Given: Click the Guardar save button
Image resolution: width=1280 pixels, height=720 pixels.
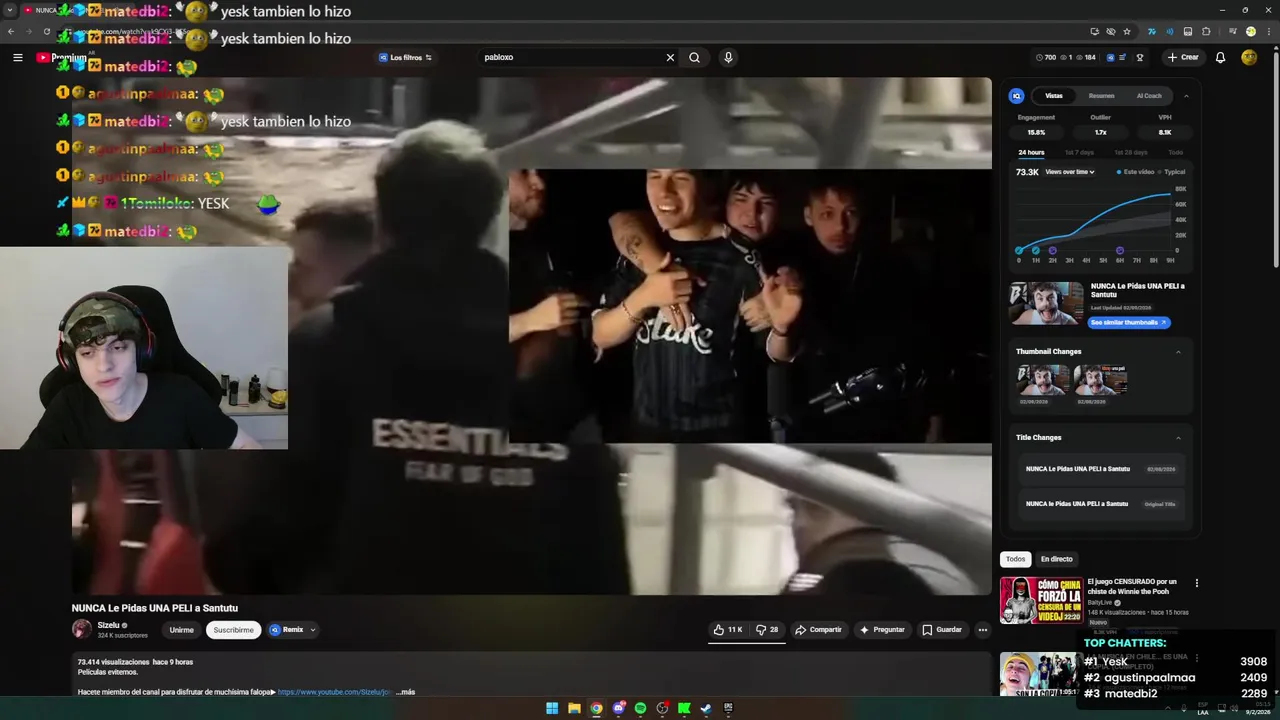Looking at the screenshot, I should pyautogui.click(x=942, y=630).
